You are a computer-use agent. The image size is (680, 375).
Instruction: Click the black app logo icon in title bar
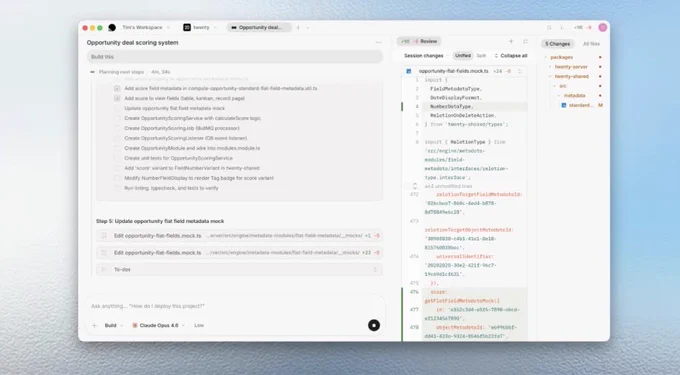(112, 27)
